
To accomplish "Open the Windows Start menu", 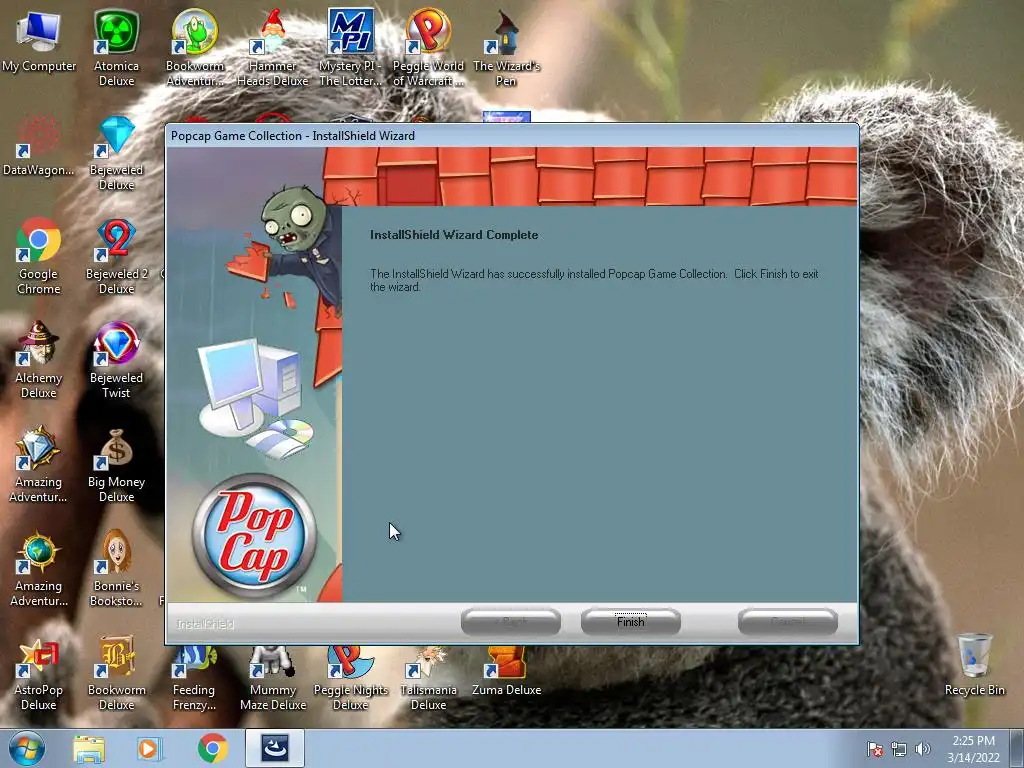I will [x=27, y=748].
